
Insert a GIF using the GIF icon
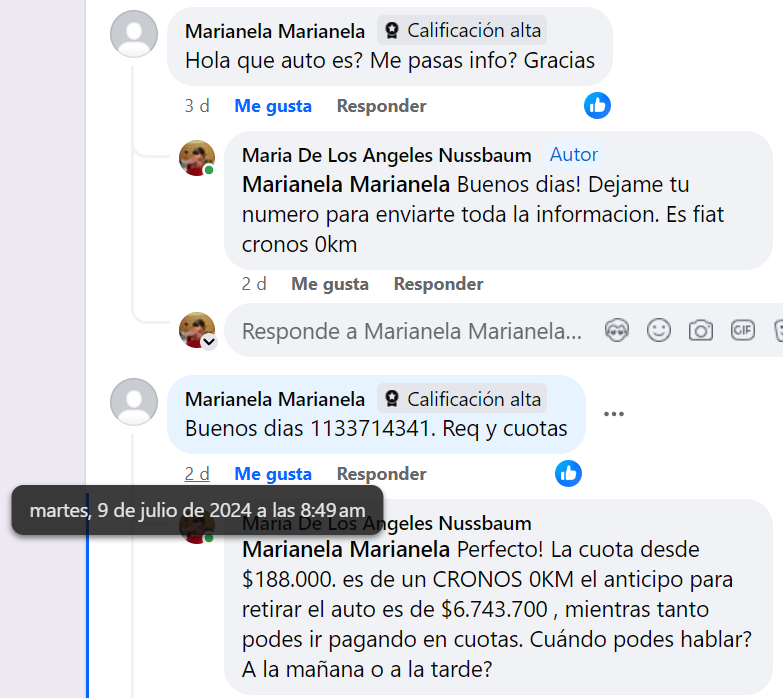pyautogui.click(x=743, y=331)
